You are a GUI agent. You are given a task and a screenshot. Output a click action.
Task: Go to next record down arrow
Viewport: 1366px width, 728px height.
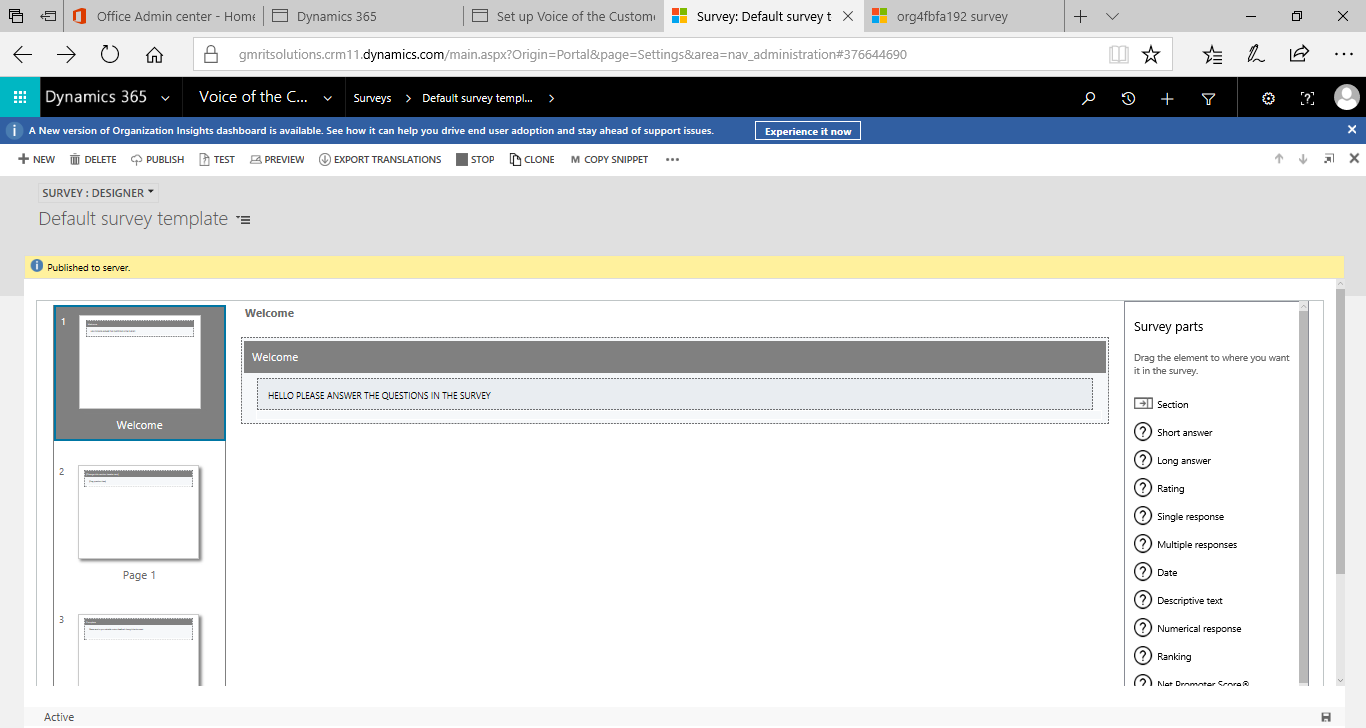(1303, 159)
